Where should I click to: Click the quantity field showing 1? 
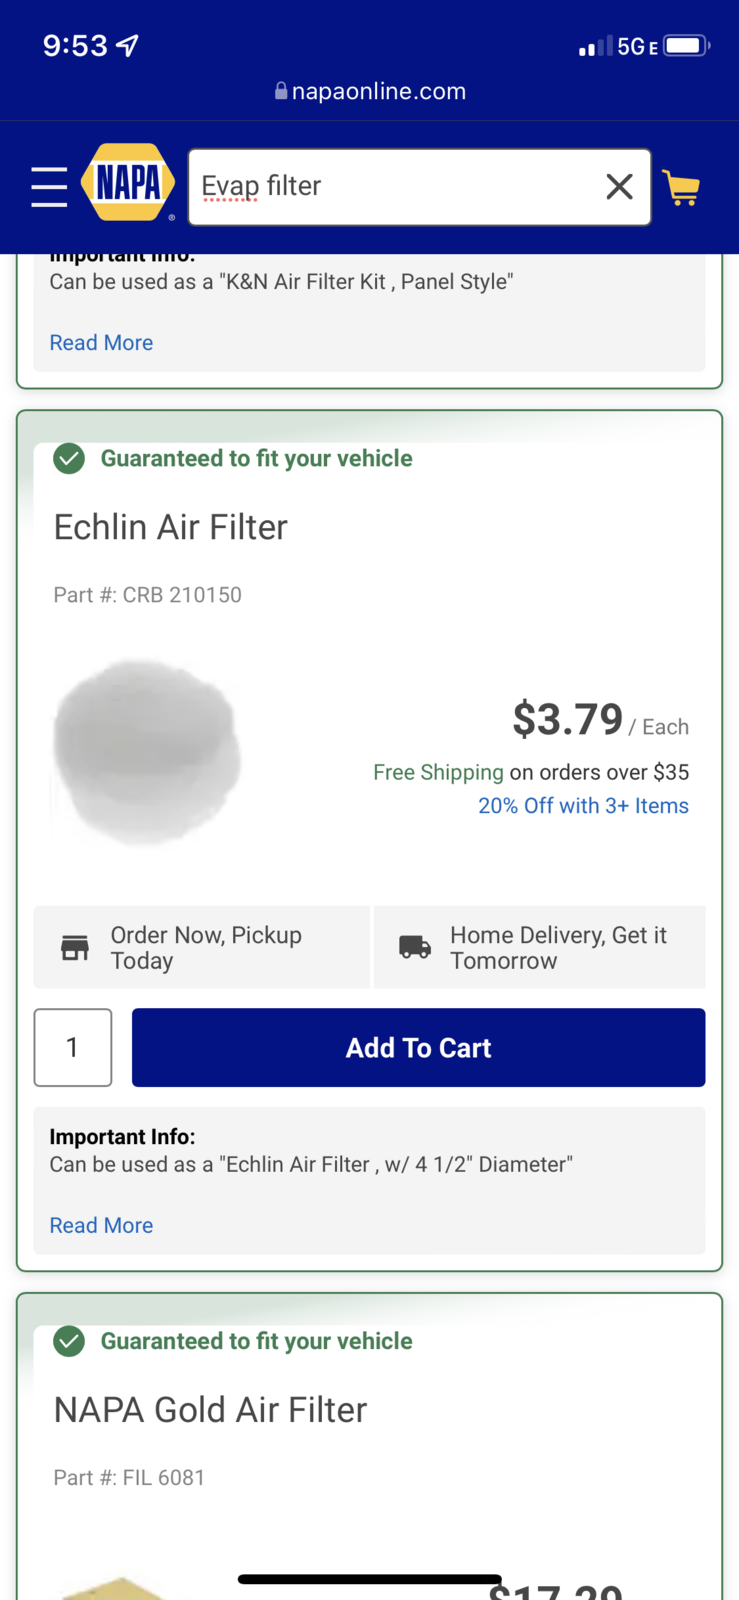pos(73,1047)
